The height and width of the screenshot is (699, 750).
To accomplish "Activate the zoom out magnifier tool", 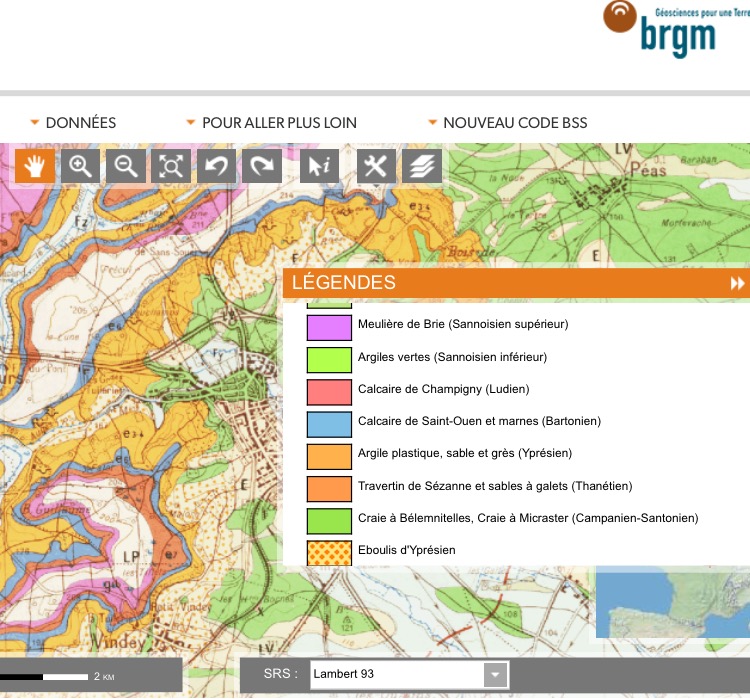I will (x=126, y=166).
